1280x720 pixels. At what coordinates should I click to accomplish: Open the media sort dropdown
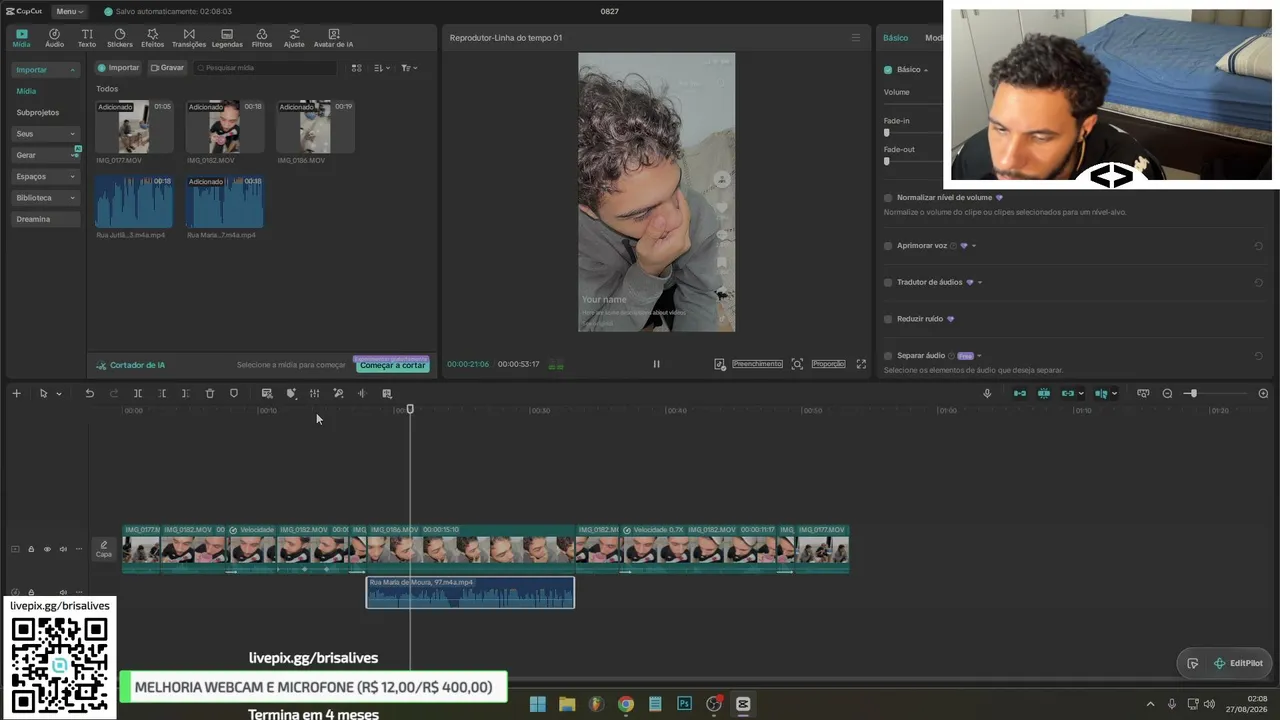[x=382, y=68]
